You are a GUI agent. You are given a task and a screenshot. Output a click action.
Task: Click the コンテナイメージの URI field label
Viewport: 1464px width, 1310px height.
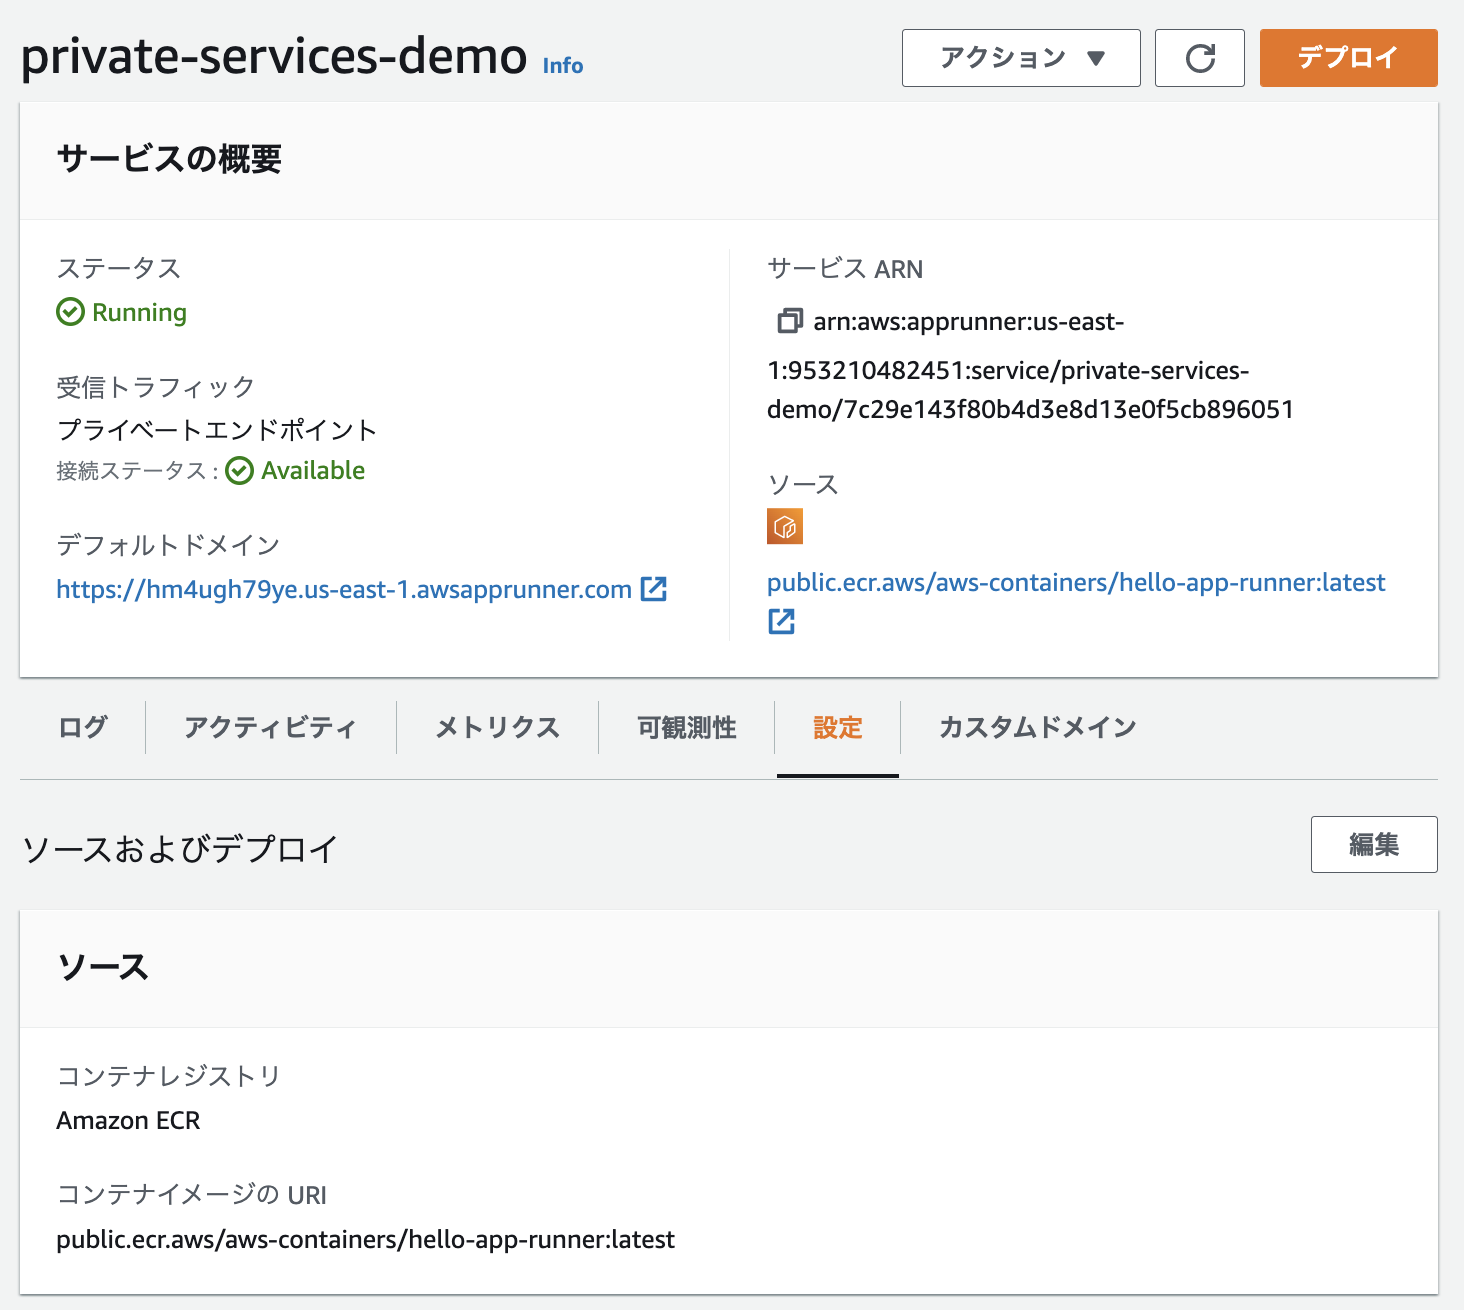point(192,1195)
